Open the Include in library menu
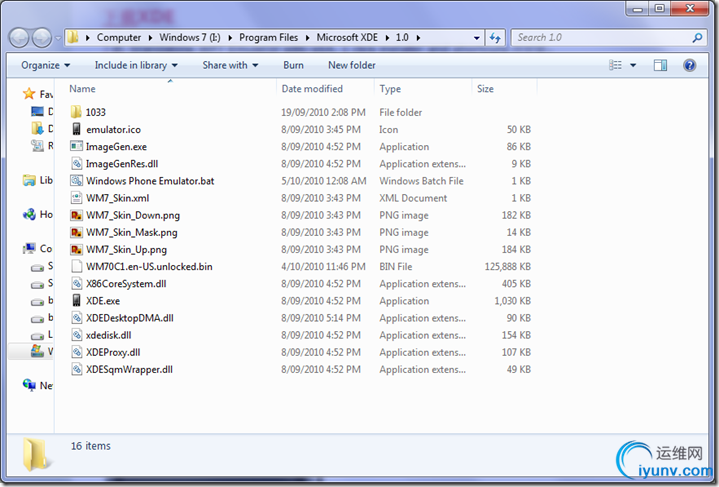The height and width of the screenshot is (487, 719). [136, 65]
